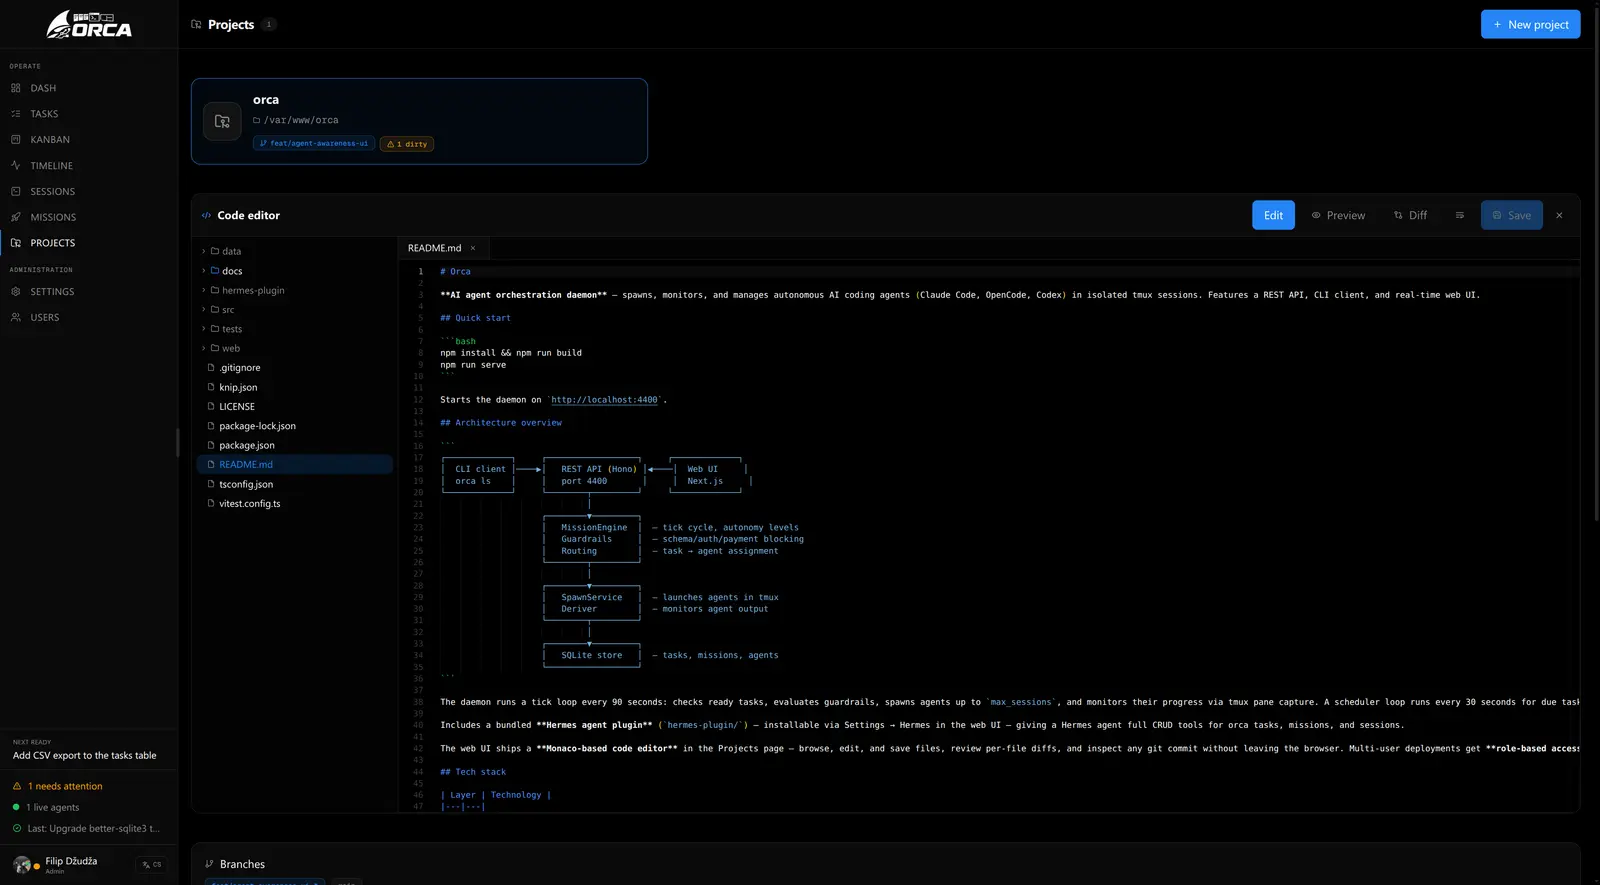The height and width of the screenshot is (885, 1600).
Task: Open the language switcher showing CS
Action: coord(151,865)
